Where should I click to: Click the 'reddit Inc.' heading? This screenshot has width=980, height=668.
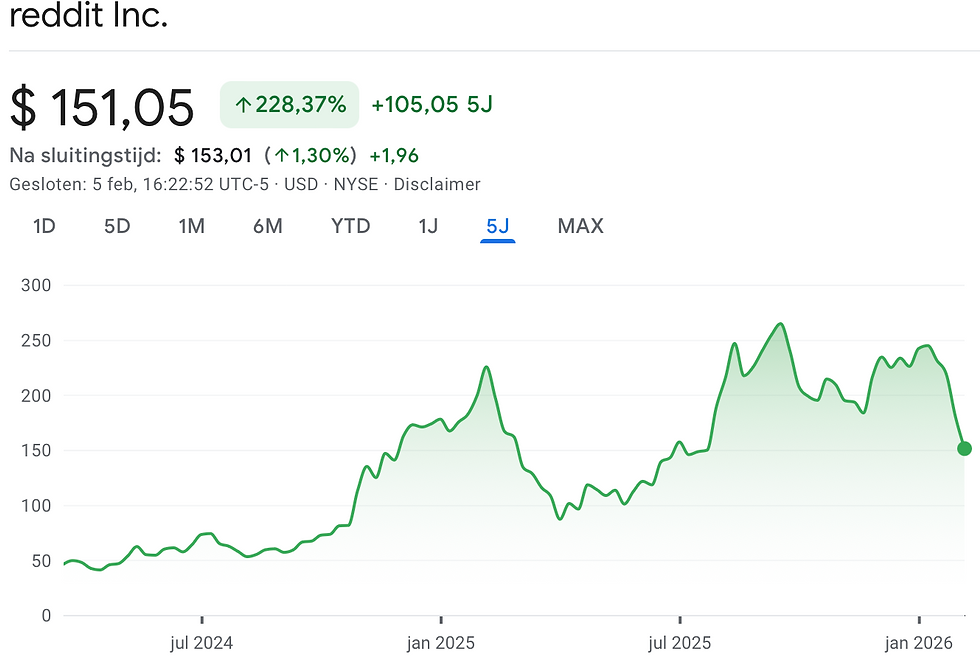point(89,15)
